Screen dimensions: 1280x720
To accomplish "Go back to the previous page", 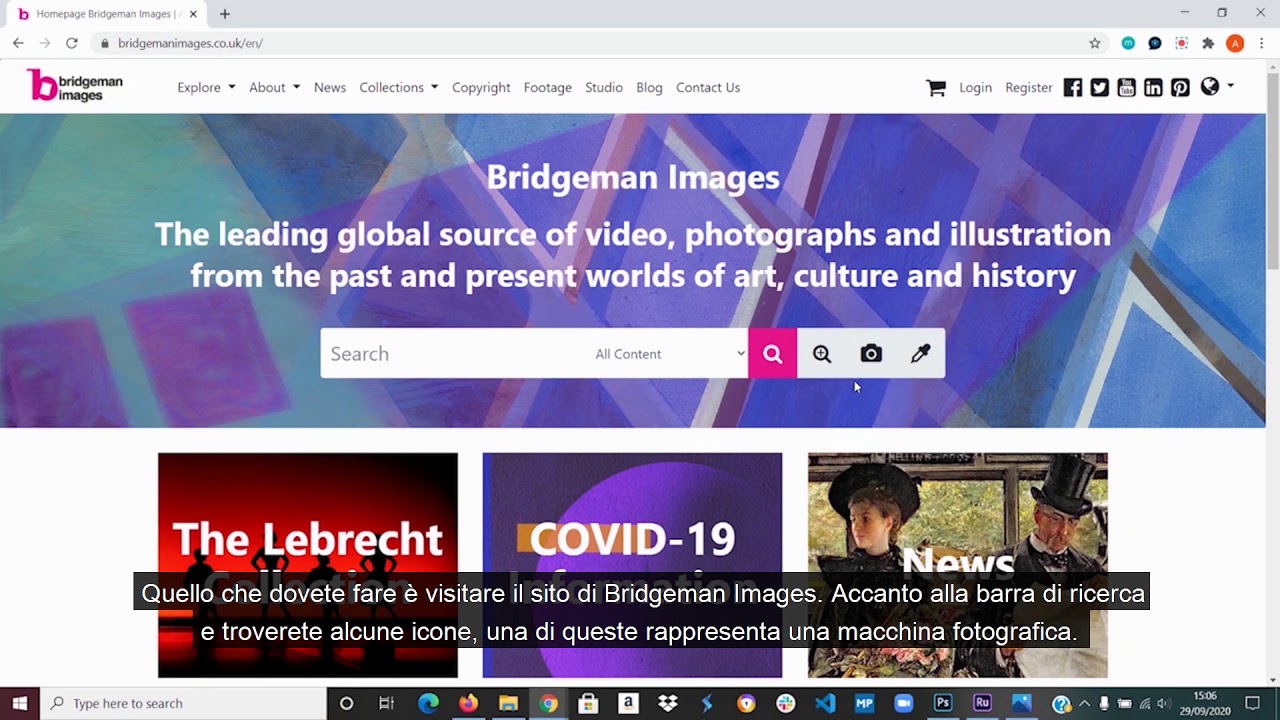I will pos(18,43).
